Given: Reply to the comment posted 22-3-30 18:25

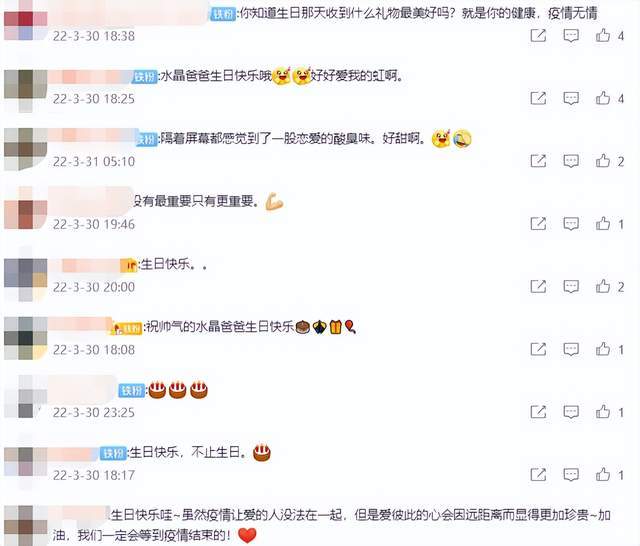Looking at the screenshot, I should (571, 98).
